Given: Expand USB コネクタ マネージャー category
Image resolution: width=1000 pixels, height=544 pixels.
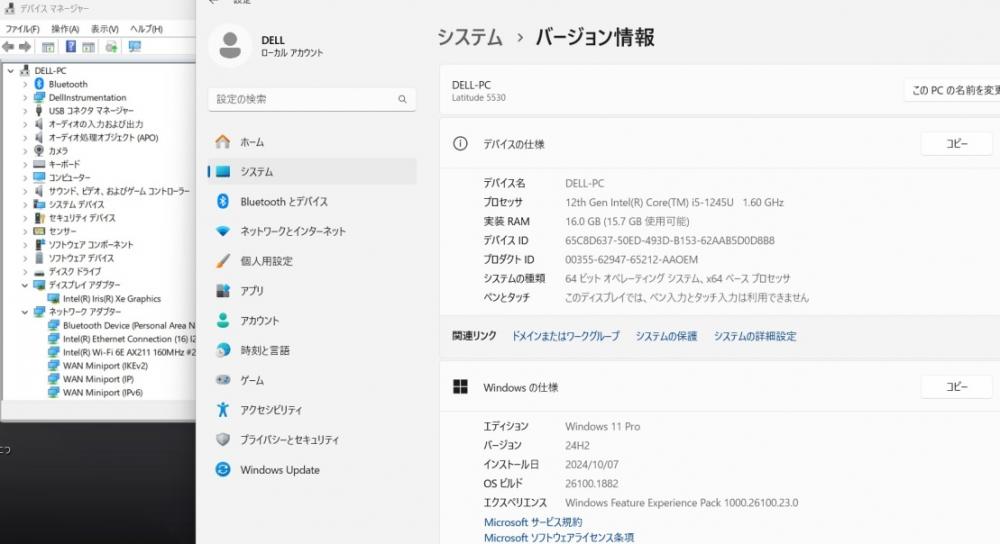Looking at the screenshot, I should point(25,111).
